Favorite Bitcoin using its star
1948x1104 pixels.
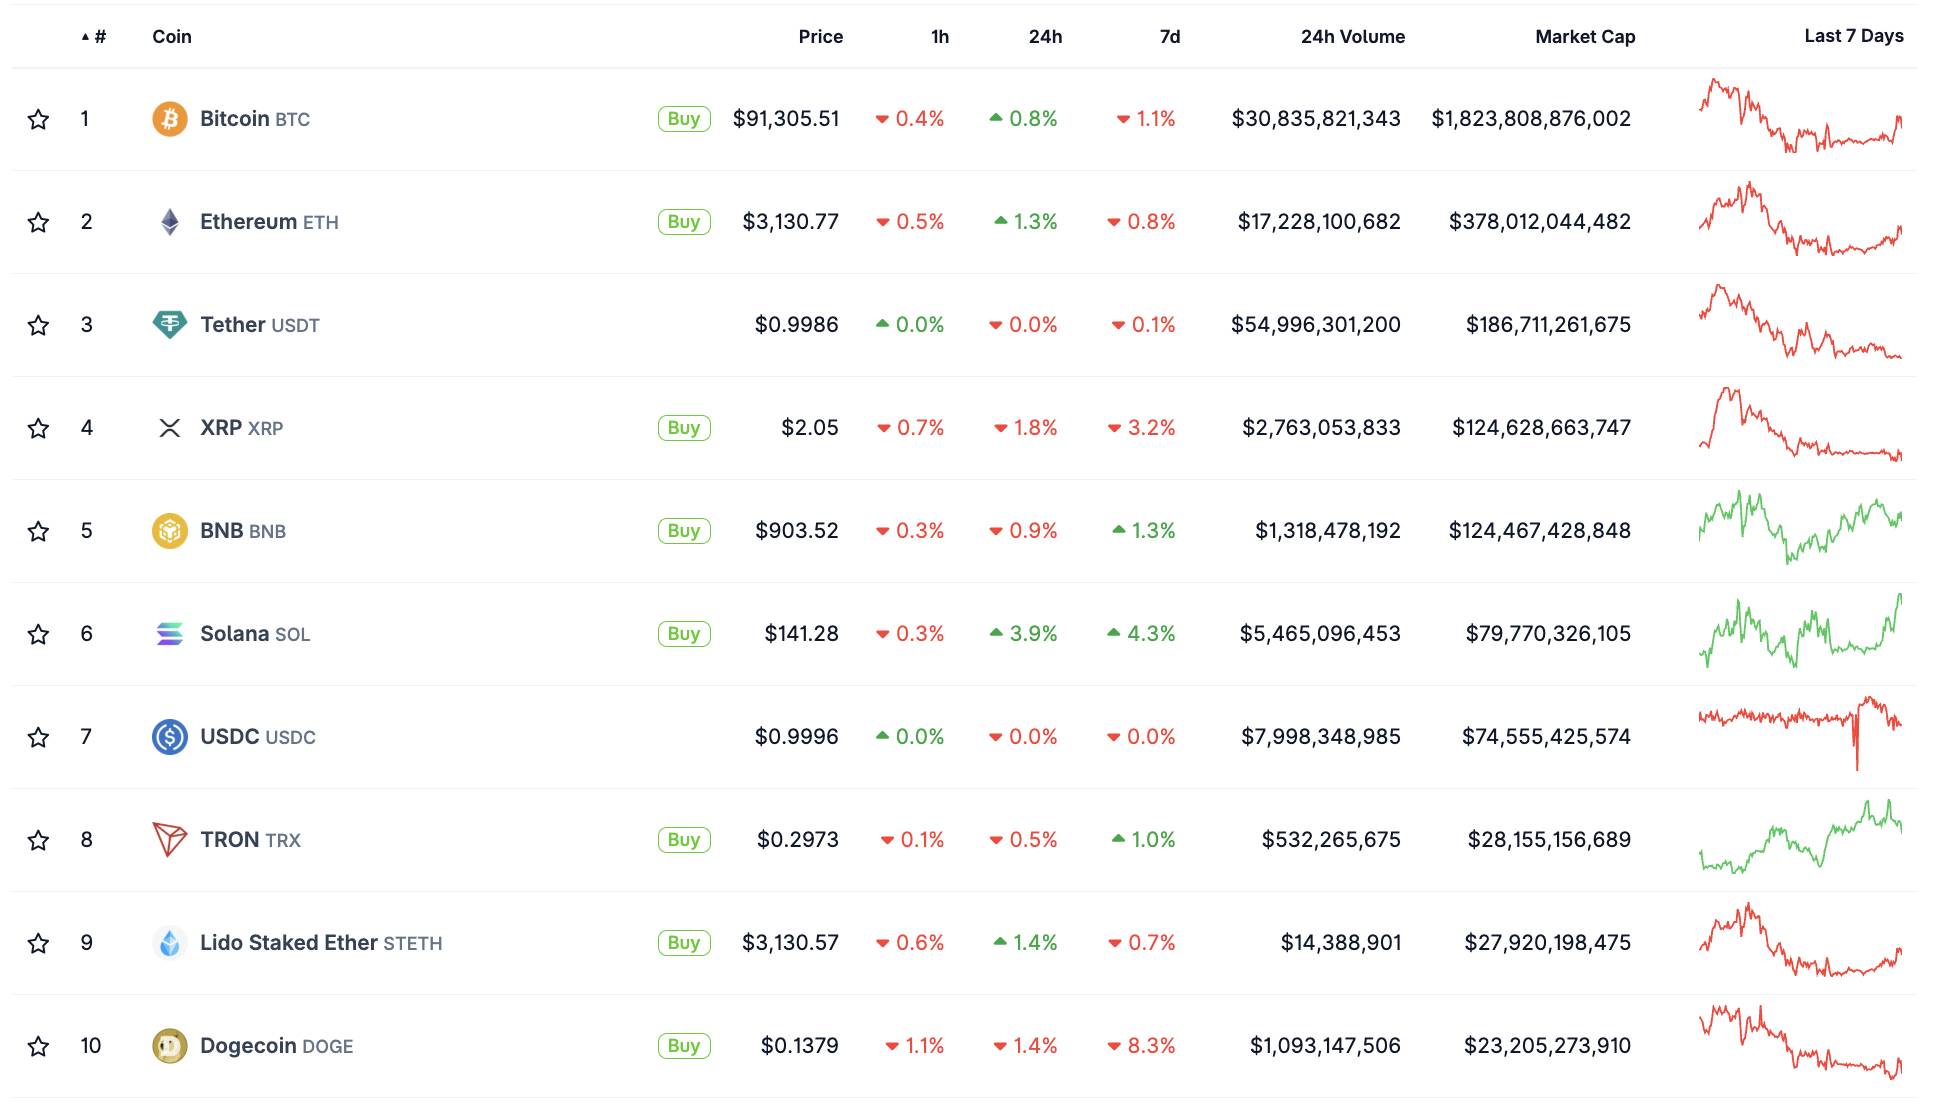(x=38, y=120)
